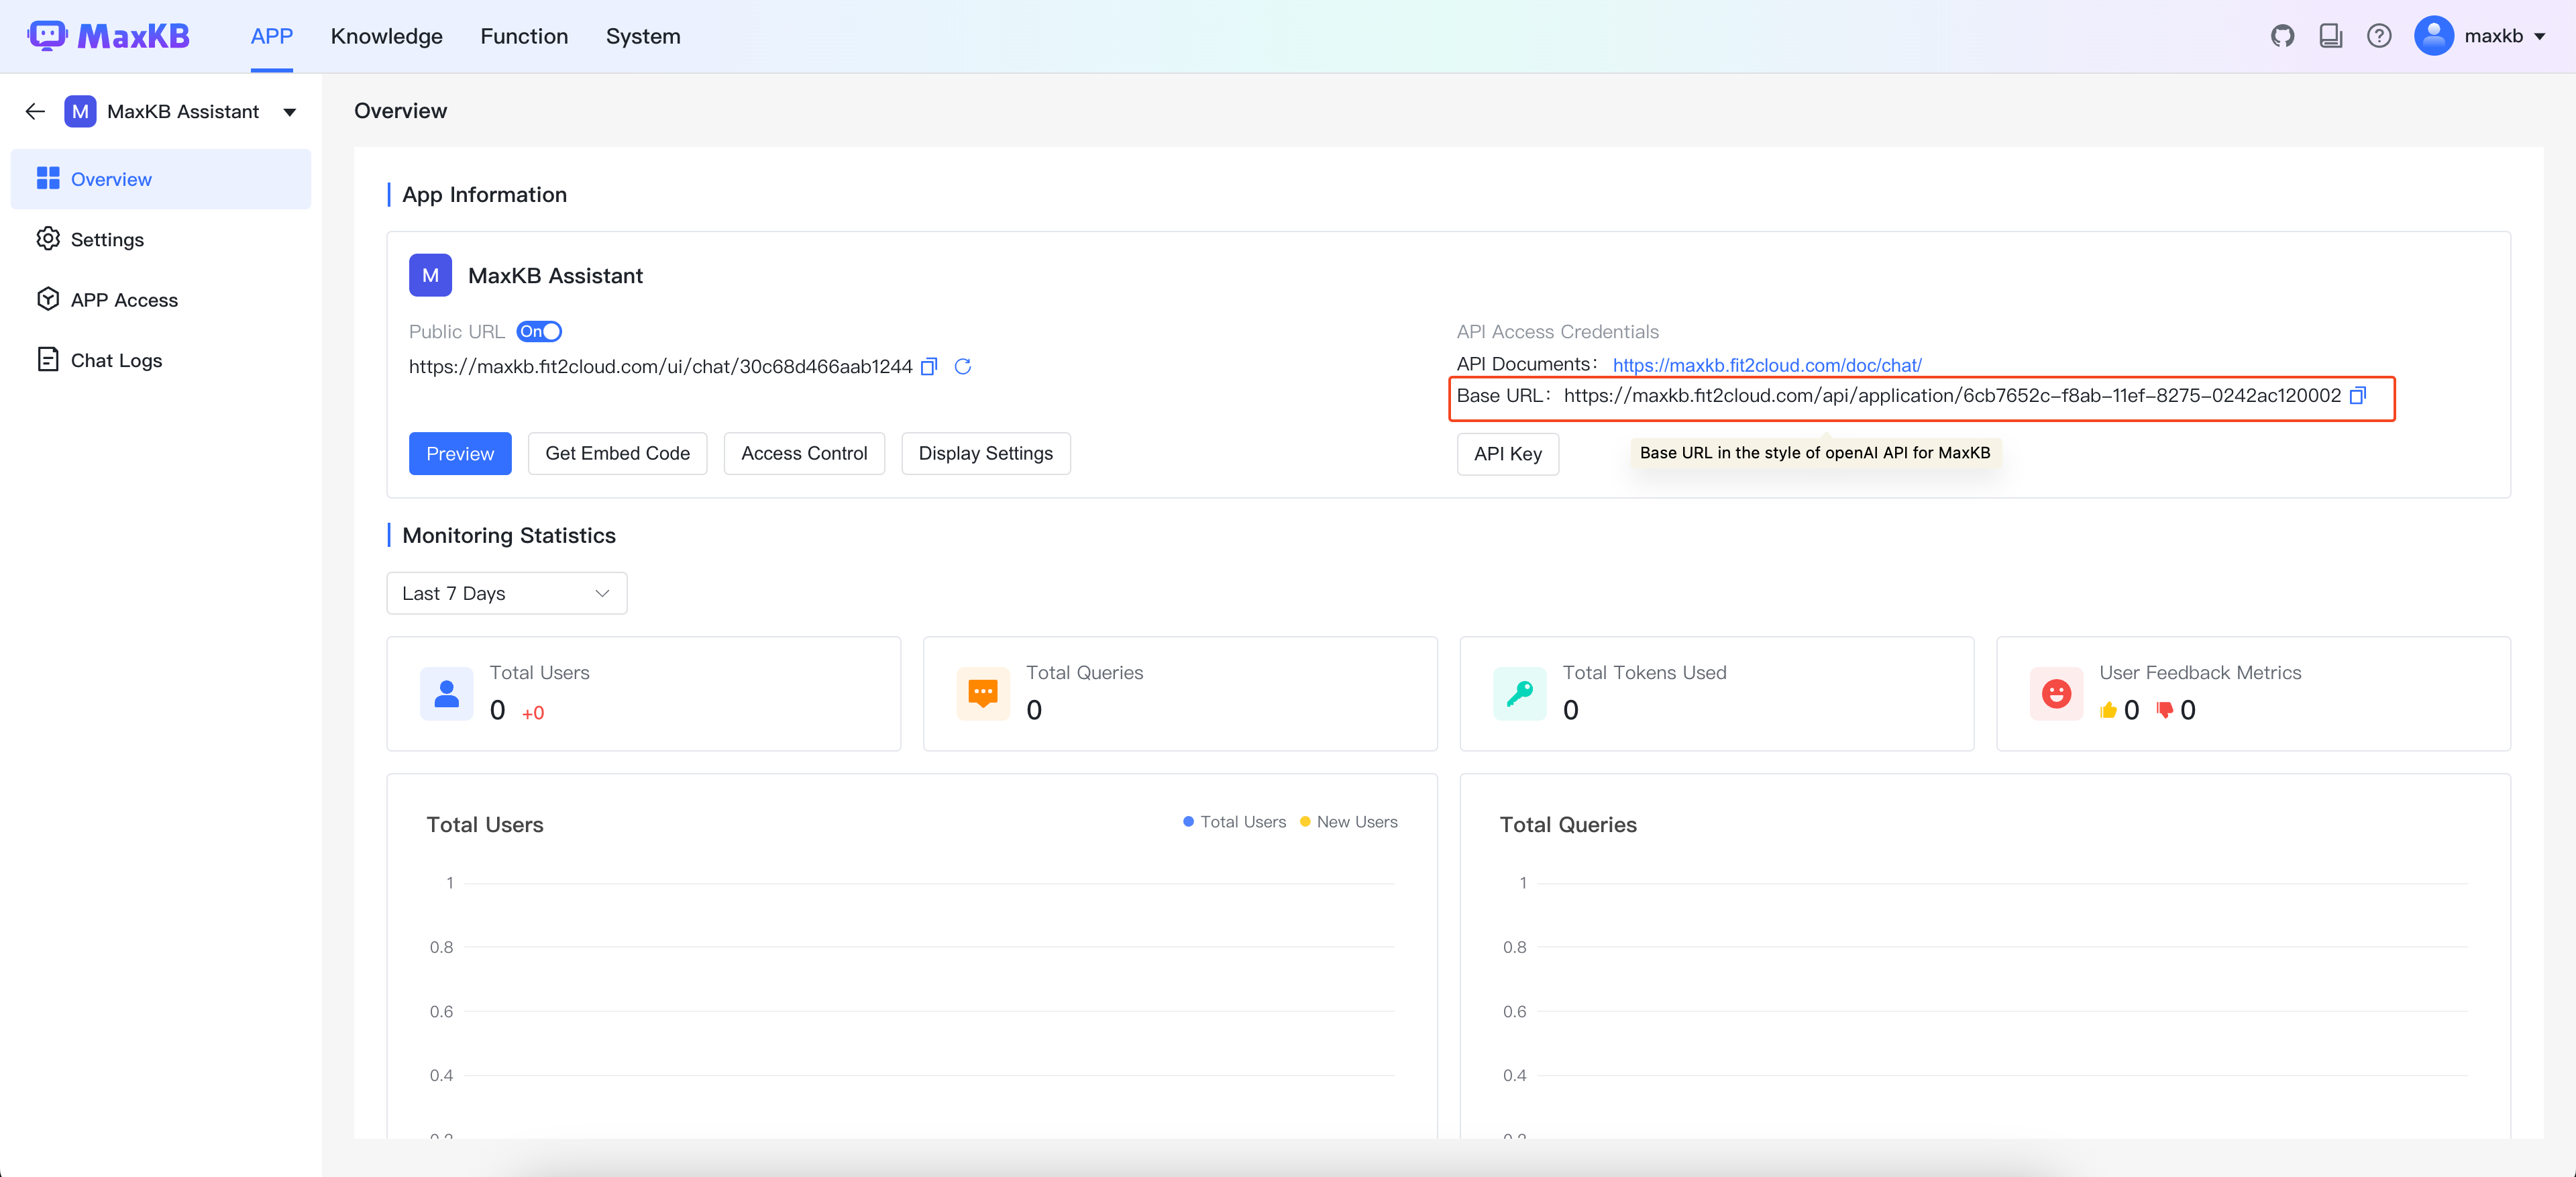Click Get Embed Code
The width and height of the screenshot is (2576, 1177).
pyautogui.click(x=617, y=453)
